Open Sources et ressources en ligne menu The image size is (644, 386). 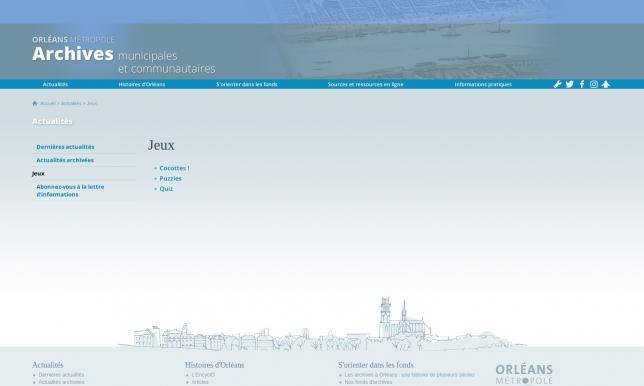[366, 85]
